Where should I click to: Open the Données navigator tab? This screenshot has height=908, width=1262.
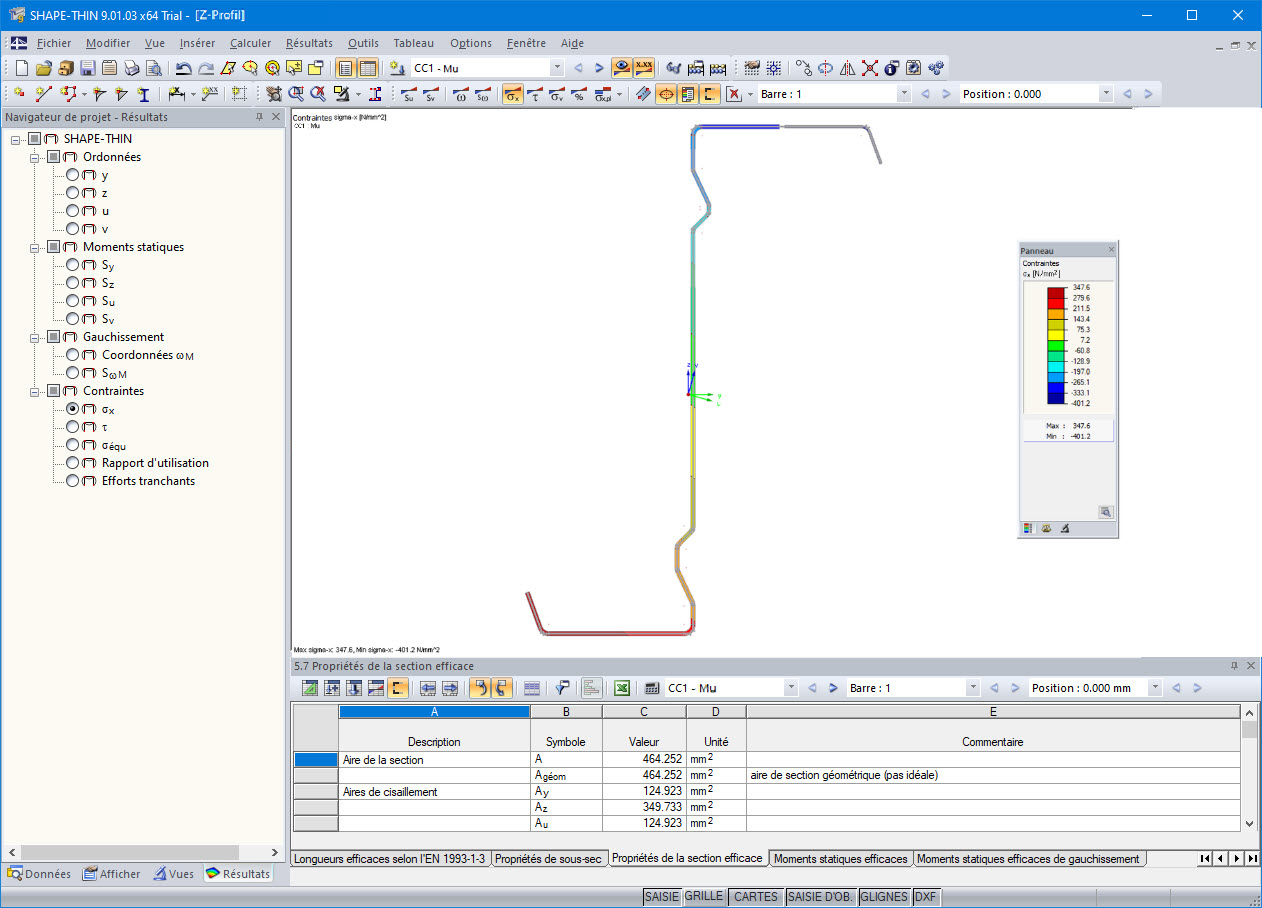click(40, 873)
